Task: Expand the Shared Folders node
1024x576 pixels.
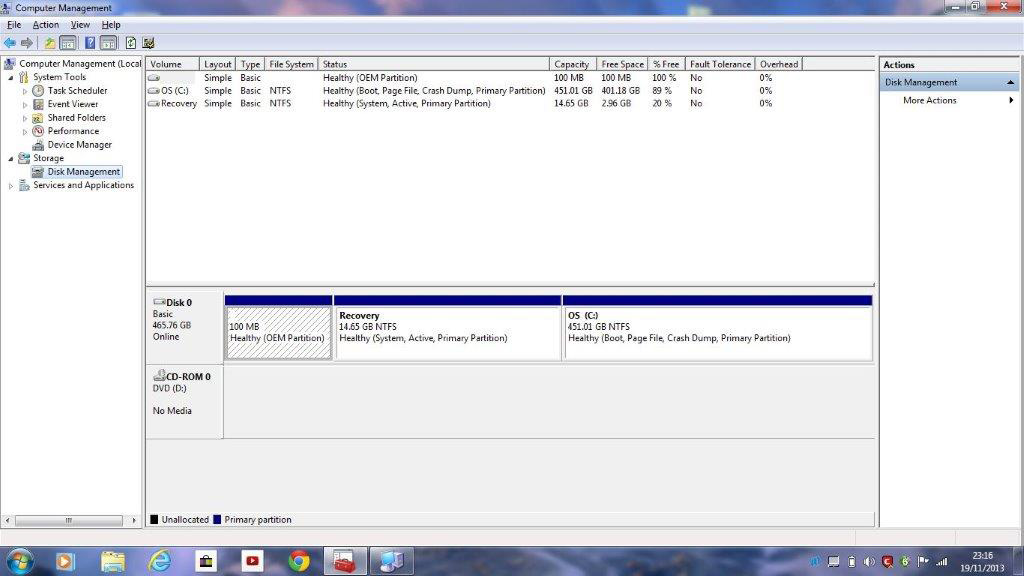Action: click(25, 118)
